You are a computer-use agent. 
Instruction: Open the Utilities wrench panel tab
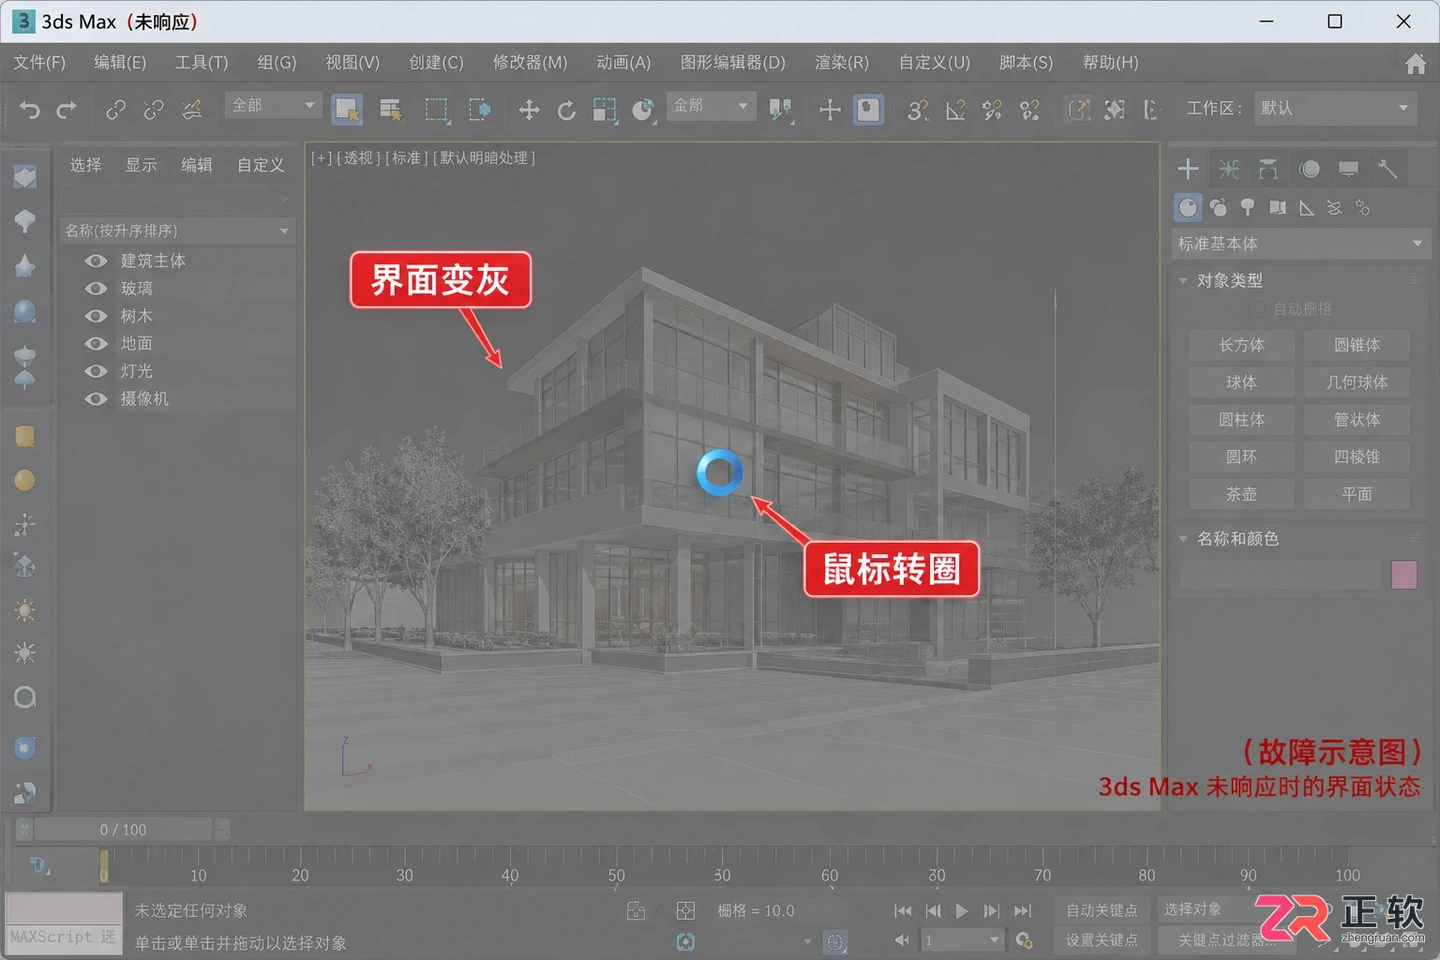[x=1387, y=169]
